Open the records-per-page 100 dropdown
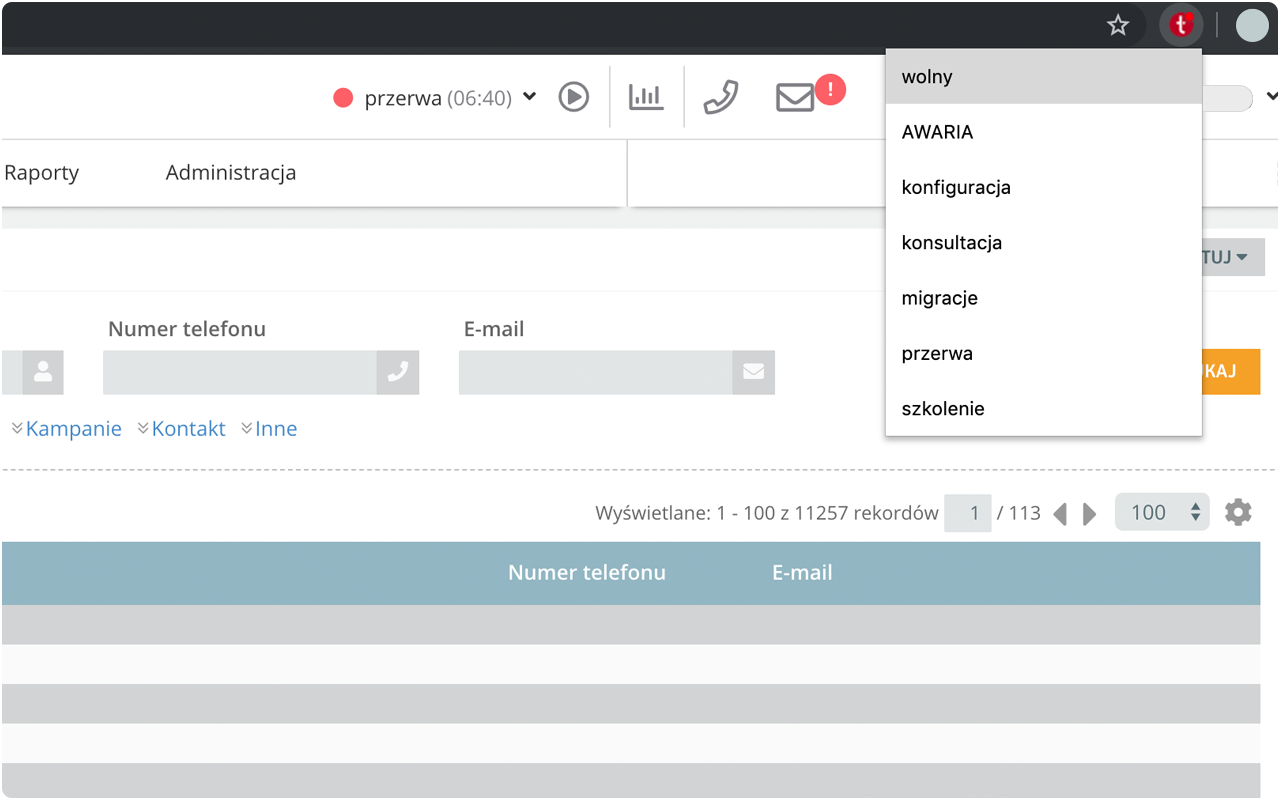Viewport: 1280px width, 800px height. 1162,513
